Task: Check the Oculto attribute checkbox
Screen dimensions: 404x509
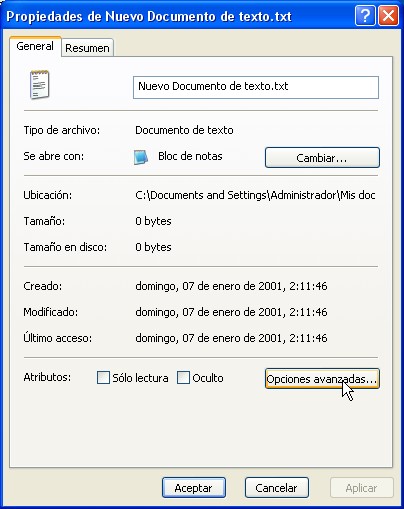Action: (x=183, y=378)
